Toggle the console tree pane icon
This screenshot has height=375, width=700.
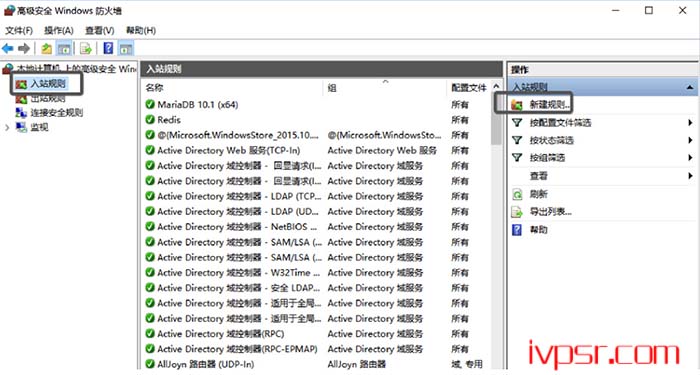coord(64,48)
